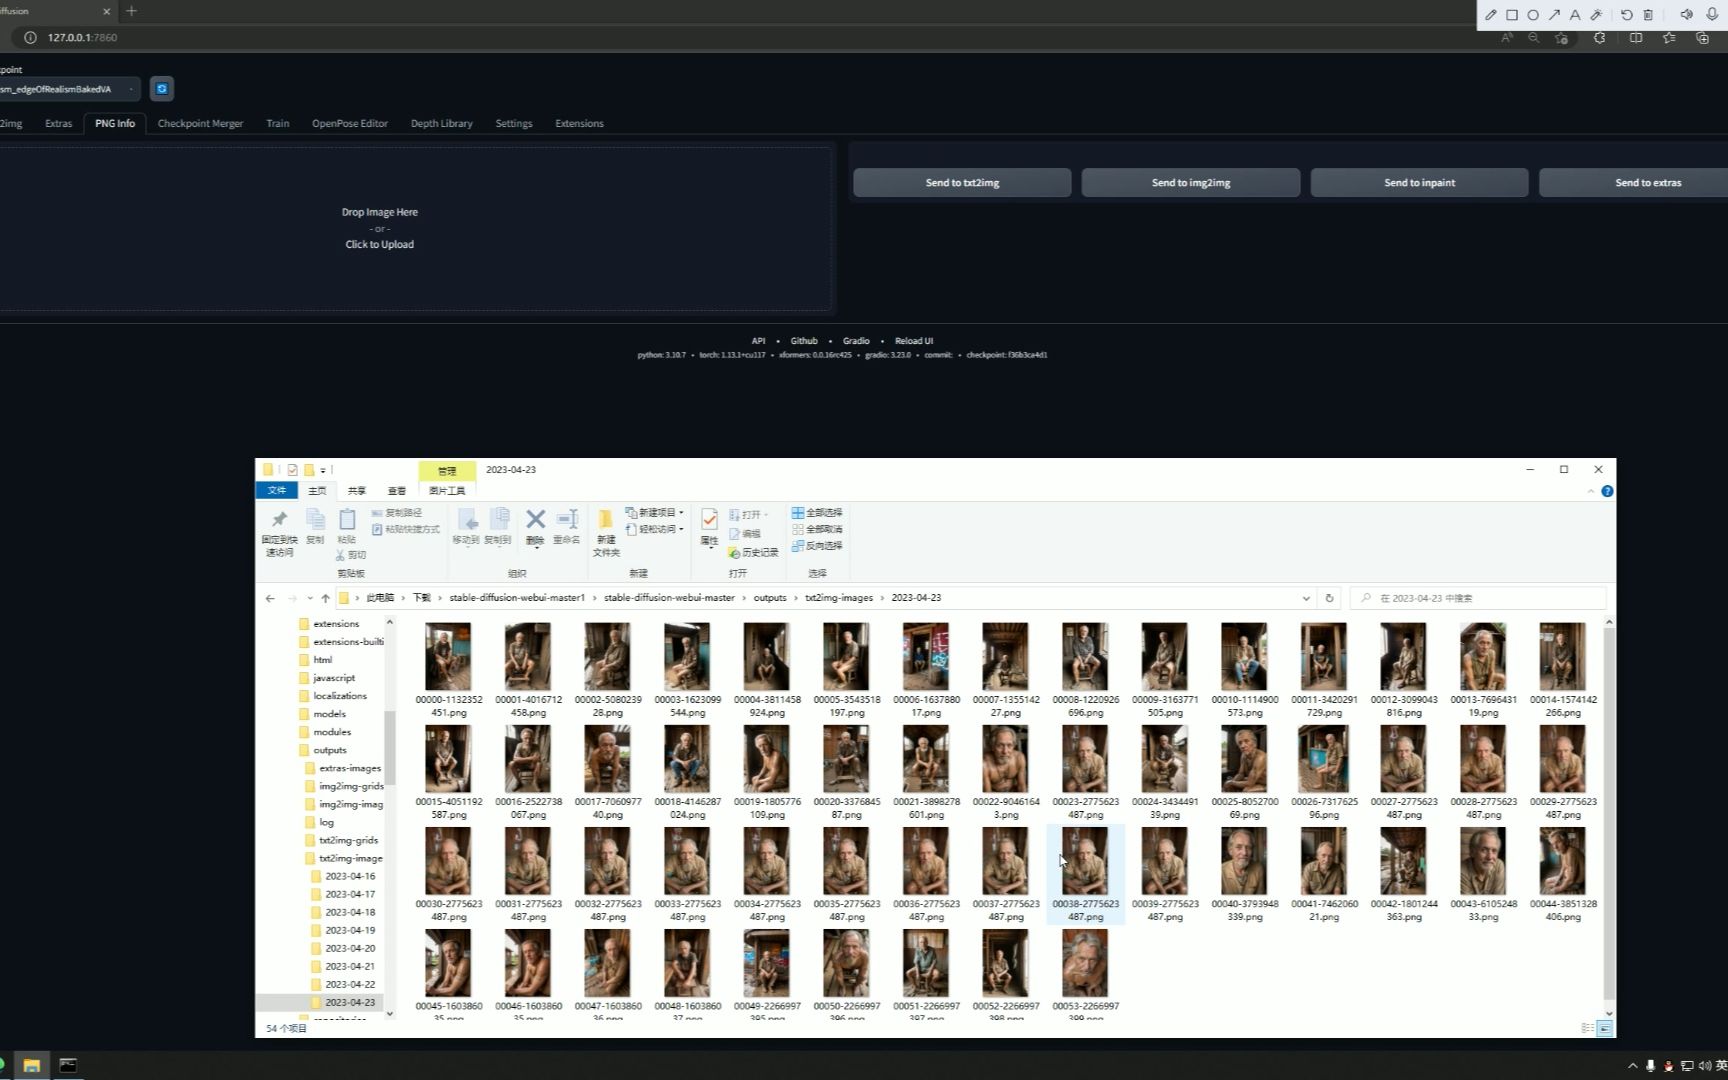The image size is (1728, 1080).
Task: Toggle the speaker sound icon
Action: click(1686, 15)
